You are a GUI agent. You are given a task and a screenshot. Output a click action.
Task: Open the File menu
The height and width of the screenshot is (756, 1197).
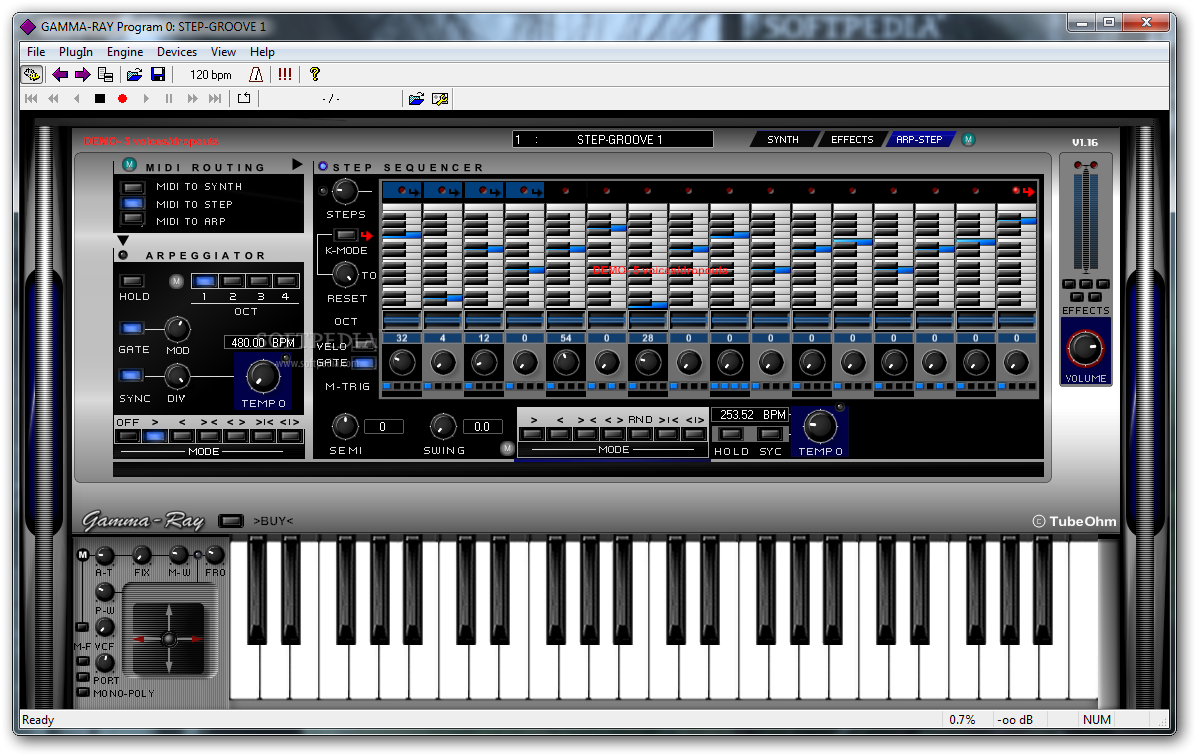[x=36, y=52]
